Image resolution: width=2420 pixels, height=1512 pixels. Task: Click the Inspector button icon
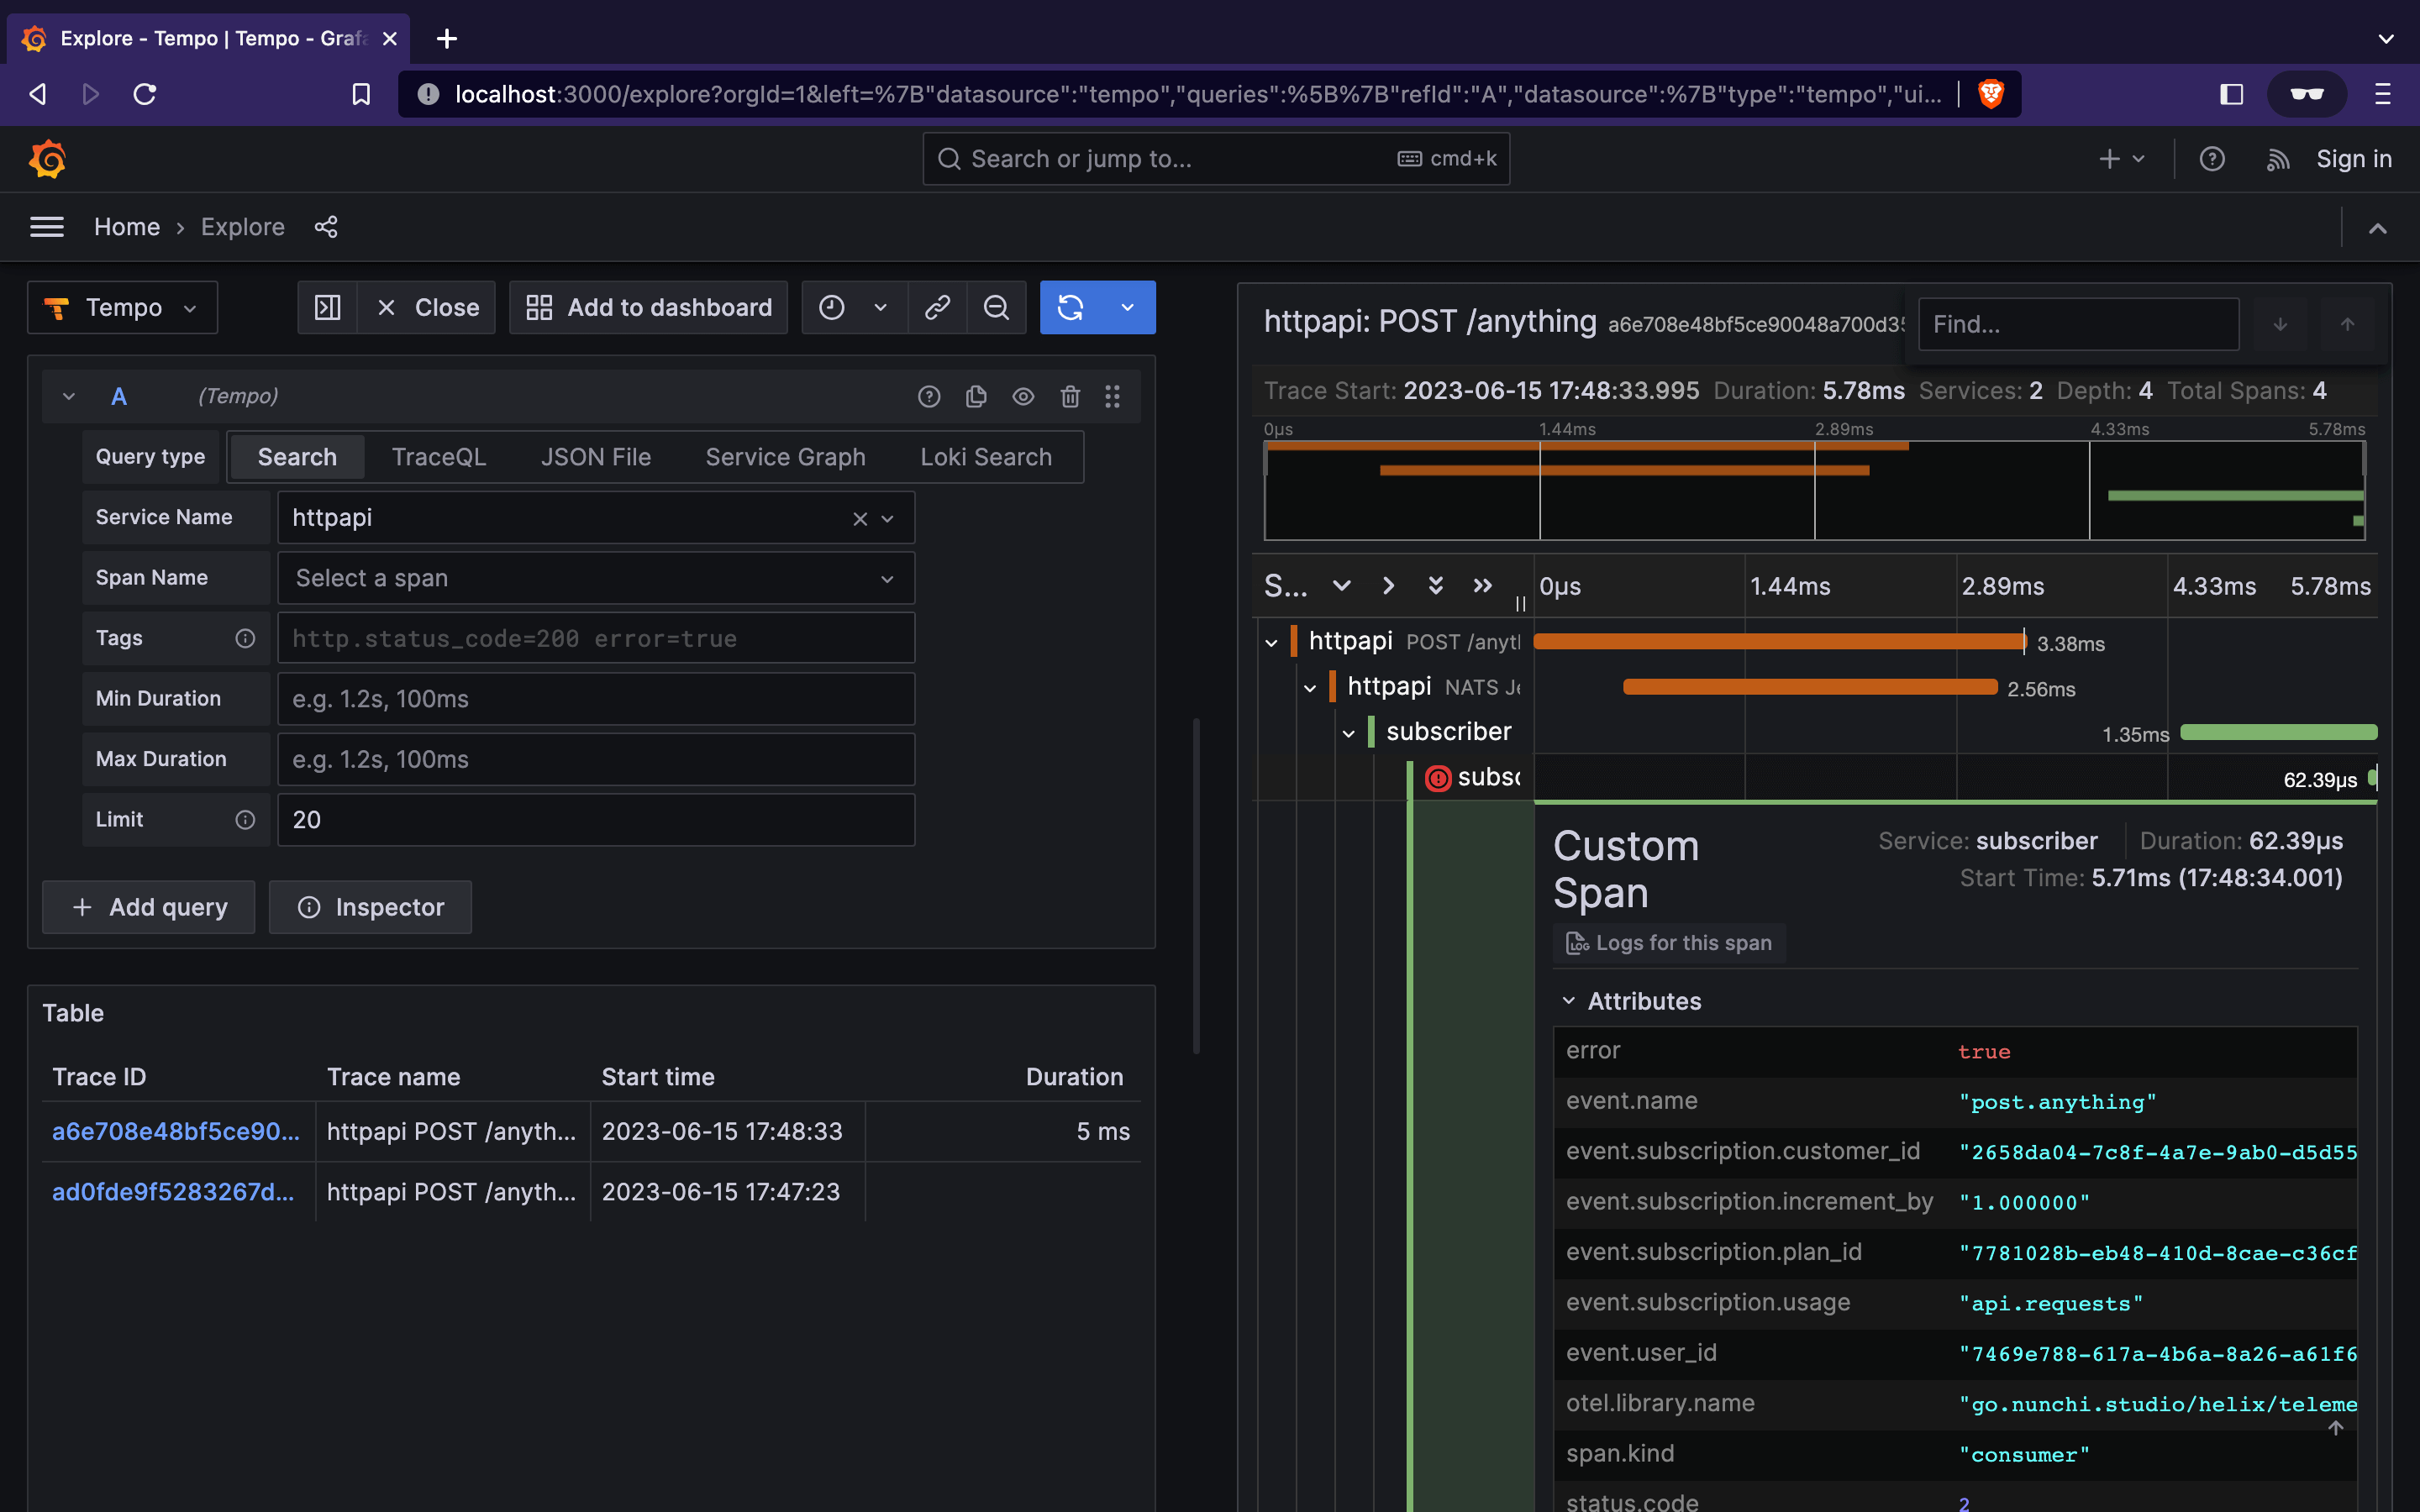pyautogui.click(x=307, y=906)
